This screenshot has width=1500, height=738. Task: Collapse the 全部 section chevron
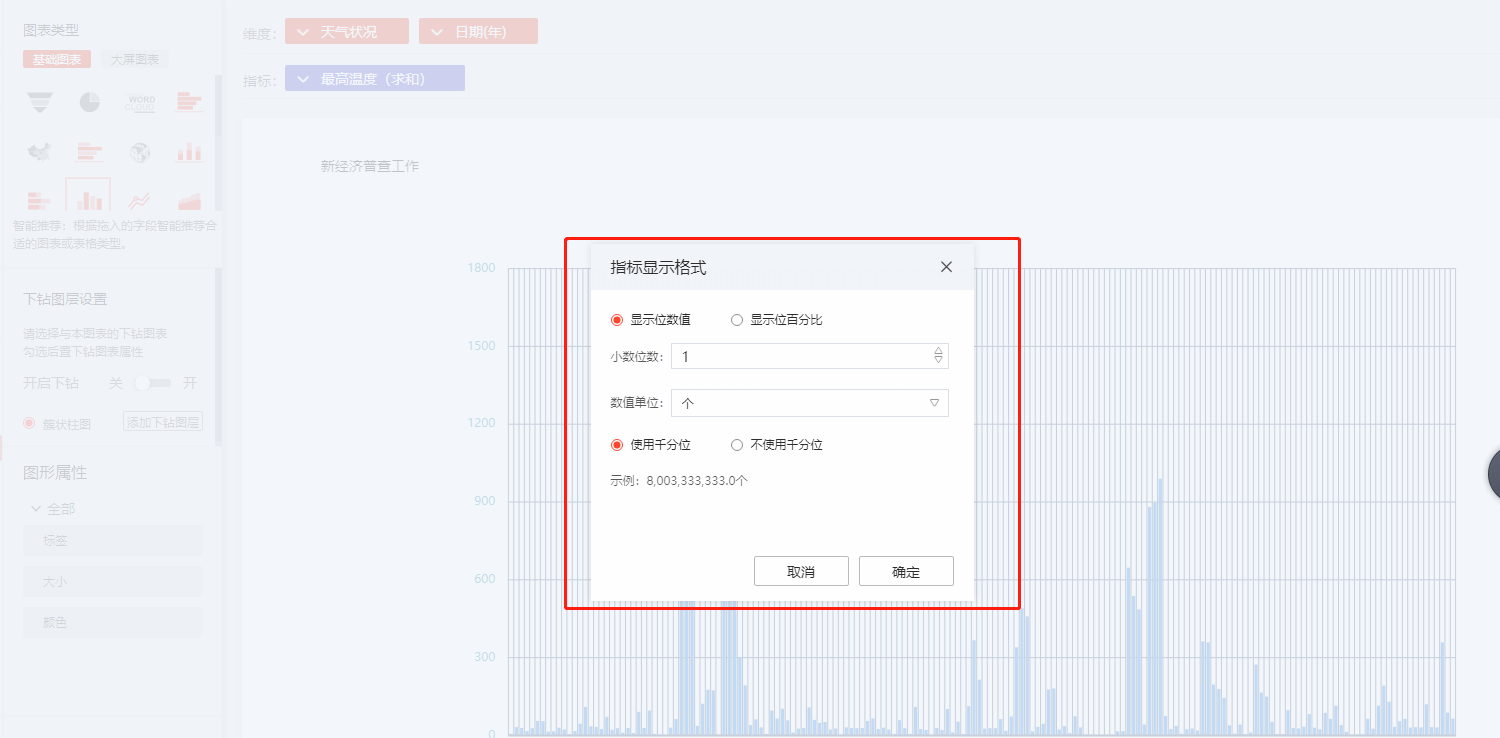coord(36,509)
